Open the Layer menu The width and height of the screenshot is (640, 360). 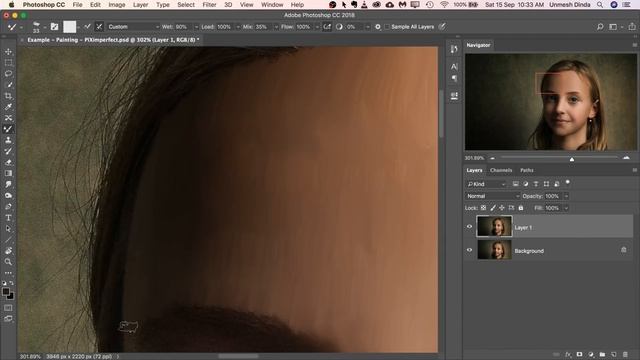point(140,5)
